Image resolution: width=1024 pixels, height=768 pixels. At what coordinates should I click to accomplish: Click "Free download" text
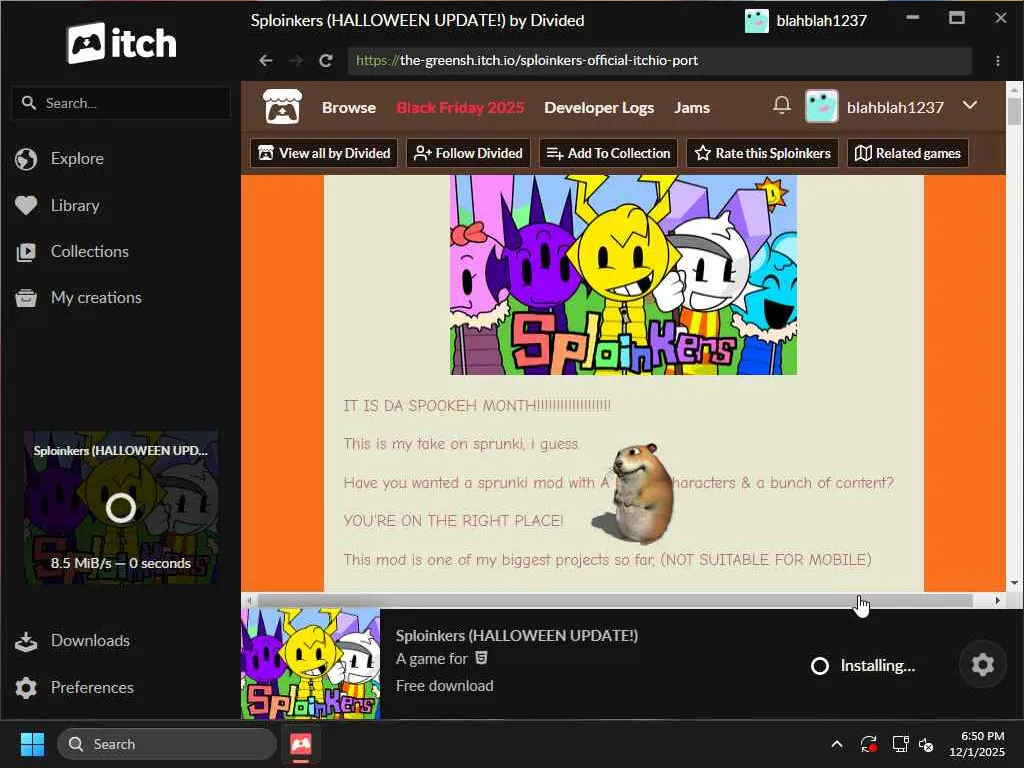pos(445,686)
